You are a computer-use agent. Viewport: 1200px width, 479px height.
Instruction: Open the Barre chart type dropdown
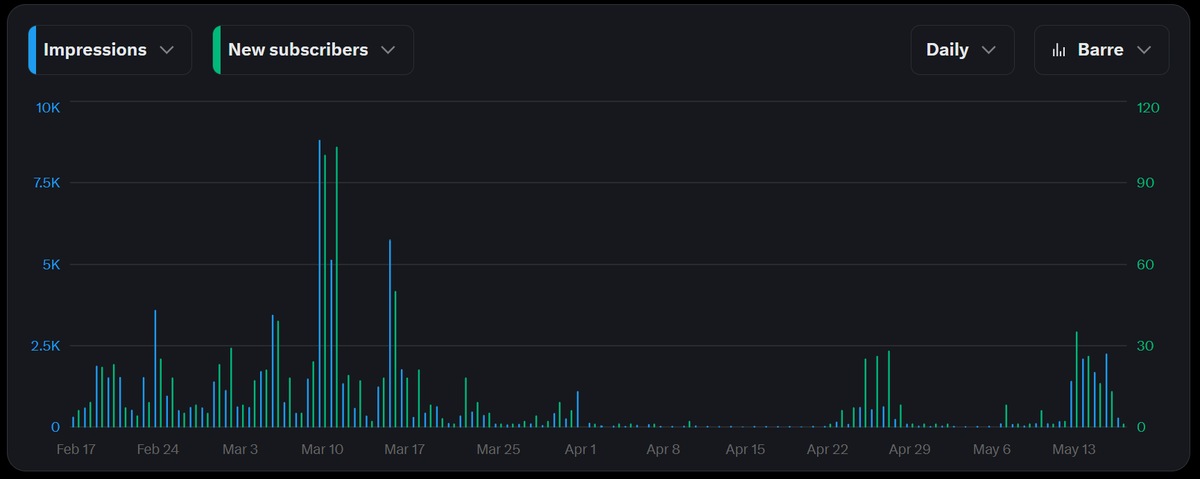point(1101,50)
